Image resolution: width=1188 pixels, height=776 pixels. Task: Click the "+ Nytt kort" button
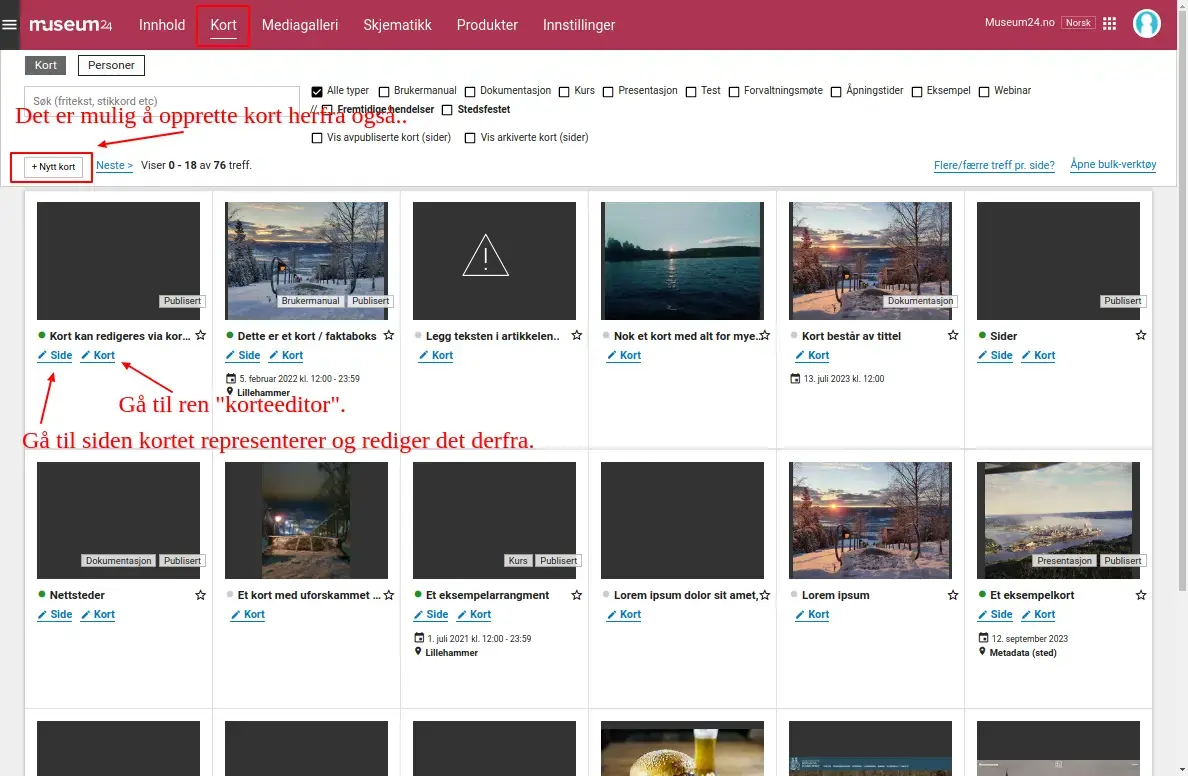pyautogui.click(x=53, y=167)
